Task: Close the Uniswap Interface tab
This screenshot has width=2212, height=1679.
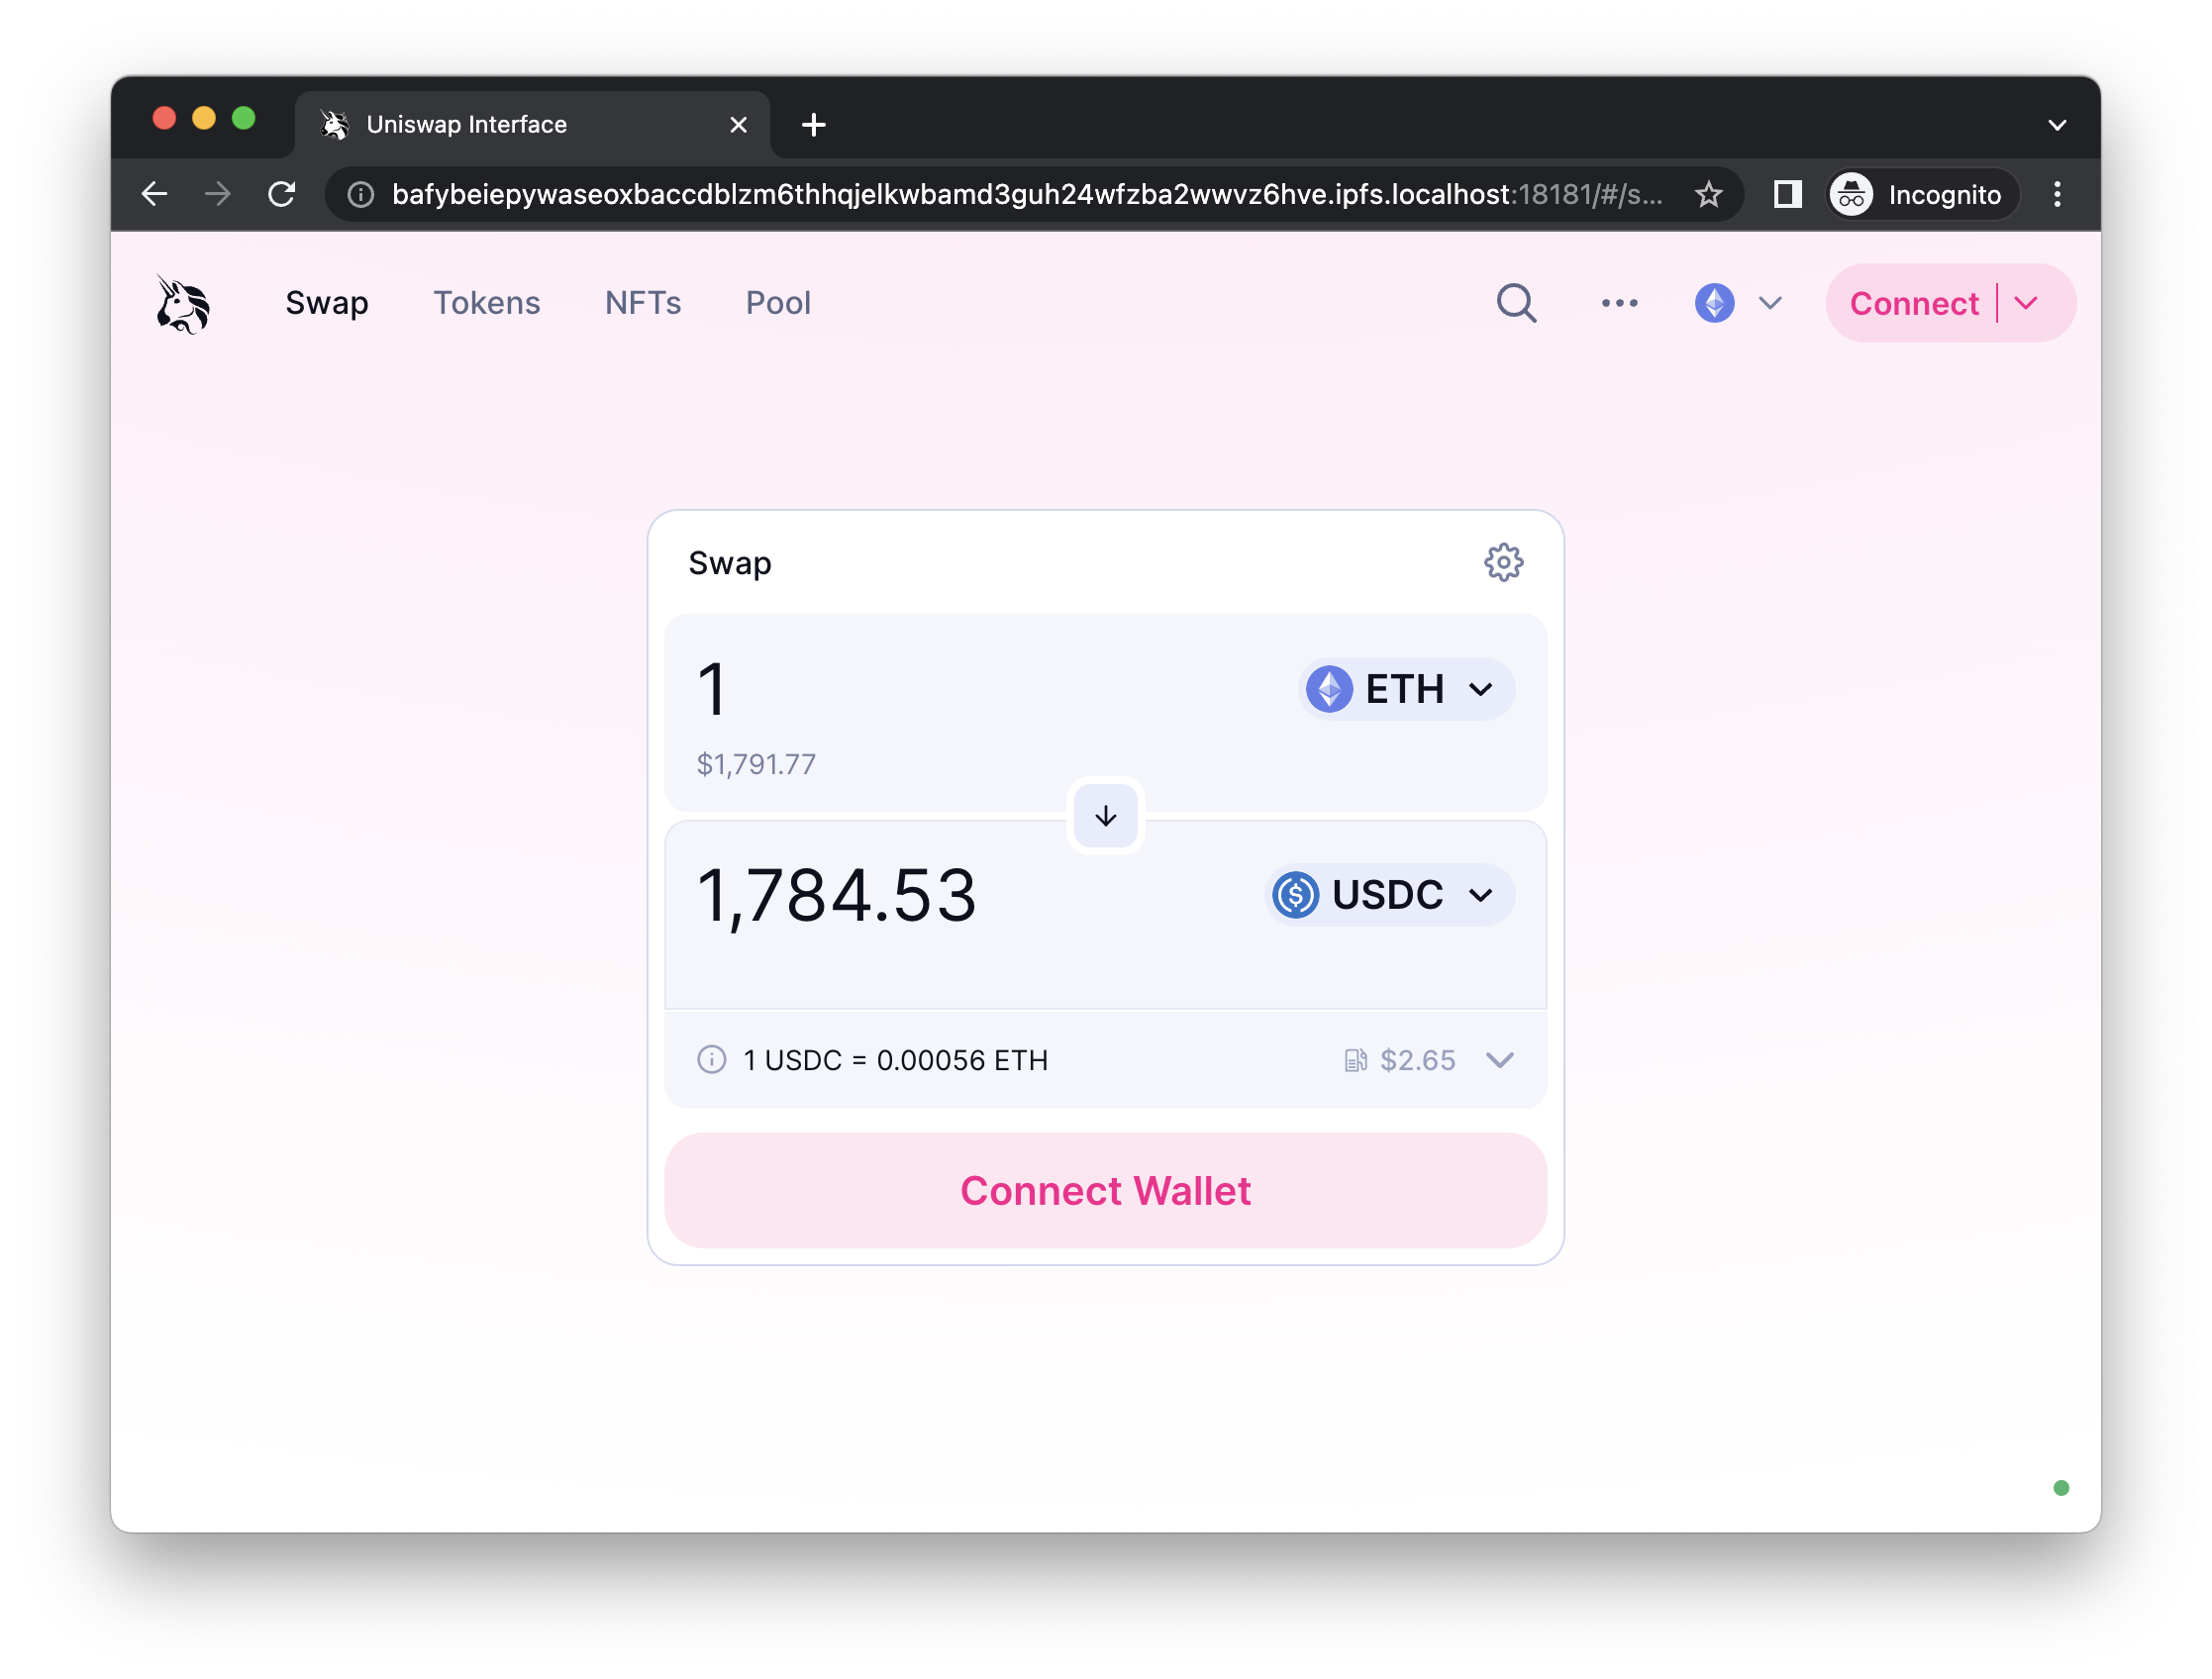Action: [x=738, y=125]
